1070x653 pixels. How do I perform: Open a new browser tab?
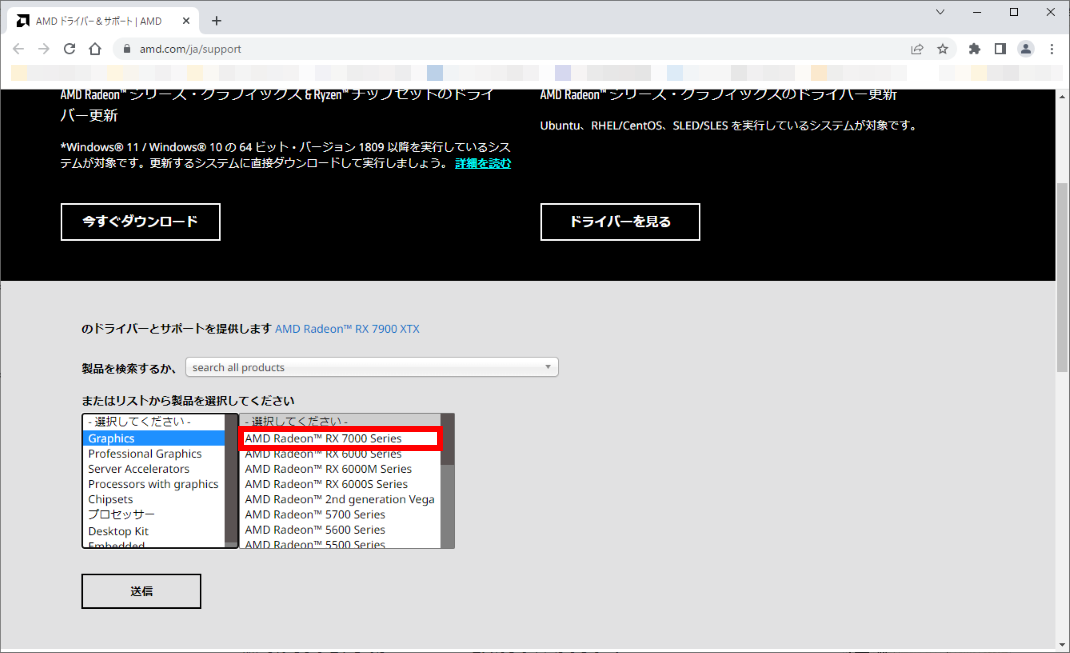tap(216, 21)
